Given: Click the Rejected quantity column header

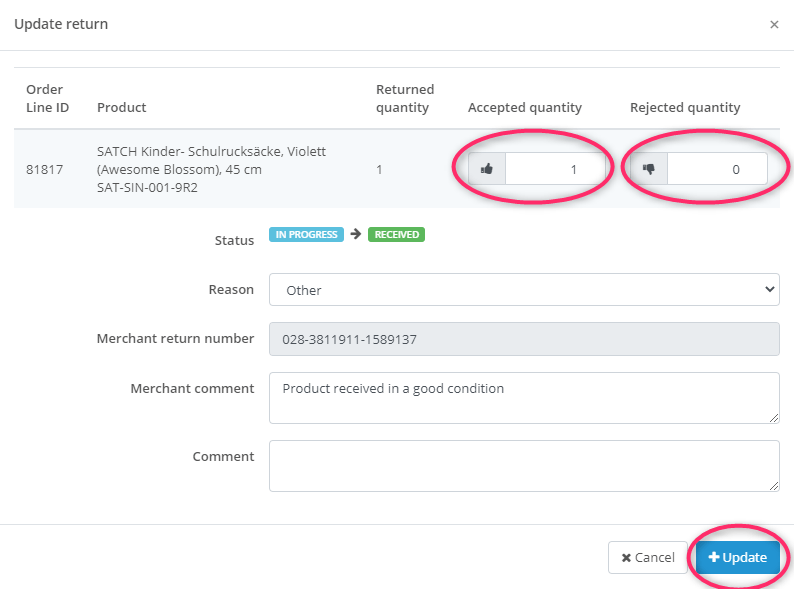Looking at the screenshot, I should pos(685,107).
